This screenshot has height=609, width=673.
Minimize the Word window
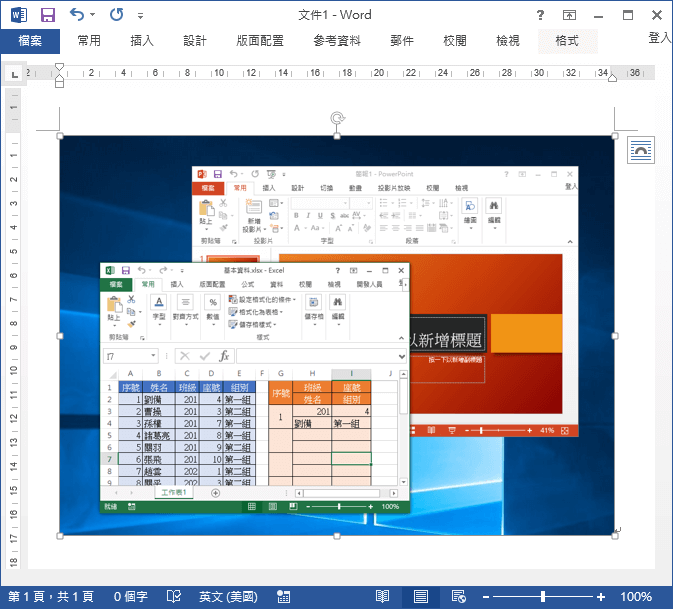[x=598, y=16]
